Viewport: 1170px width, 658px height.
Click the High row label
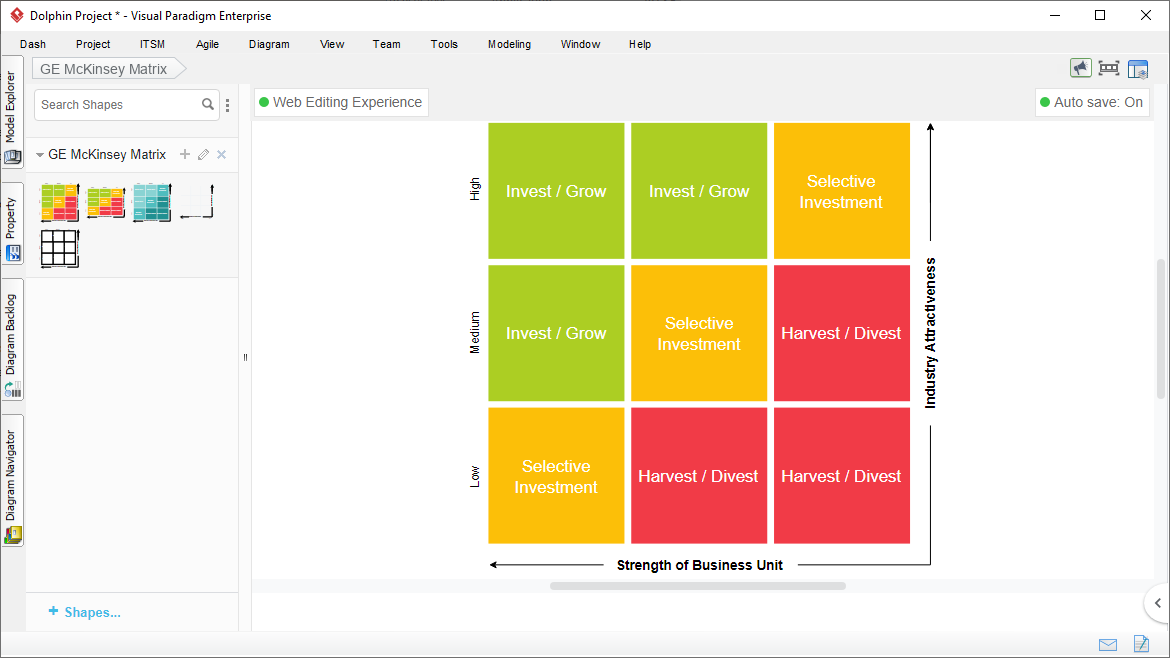pos(475,189)
